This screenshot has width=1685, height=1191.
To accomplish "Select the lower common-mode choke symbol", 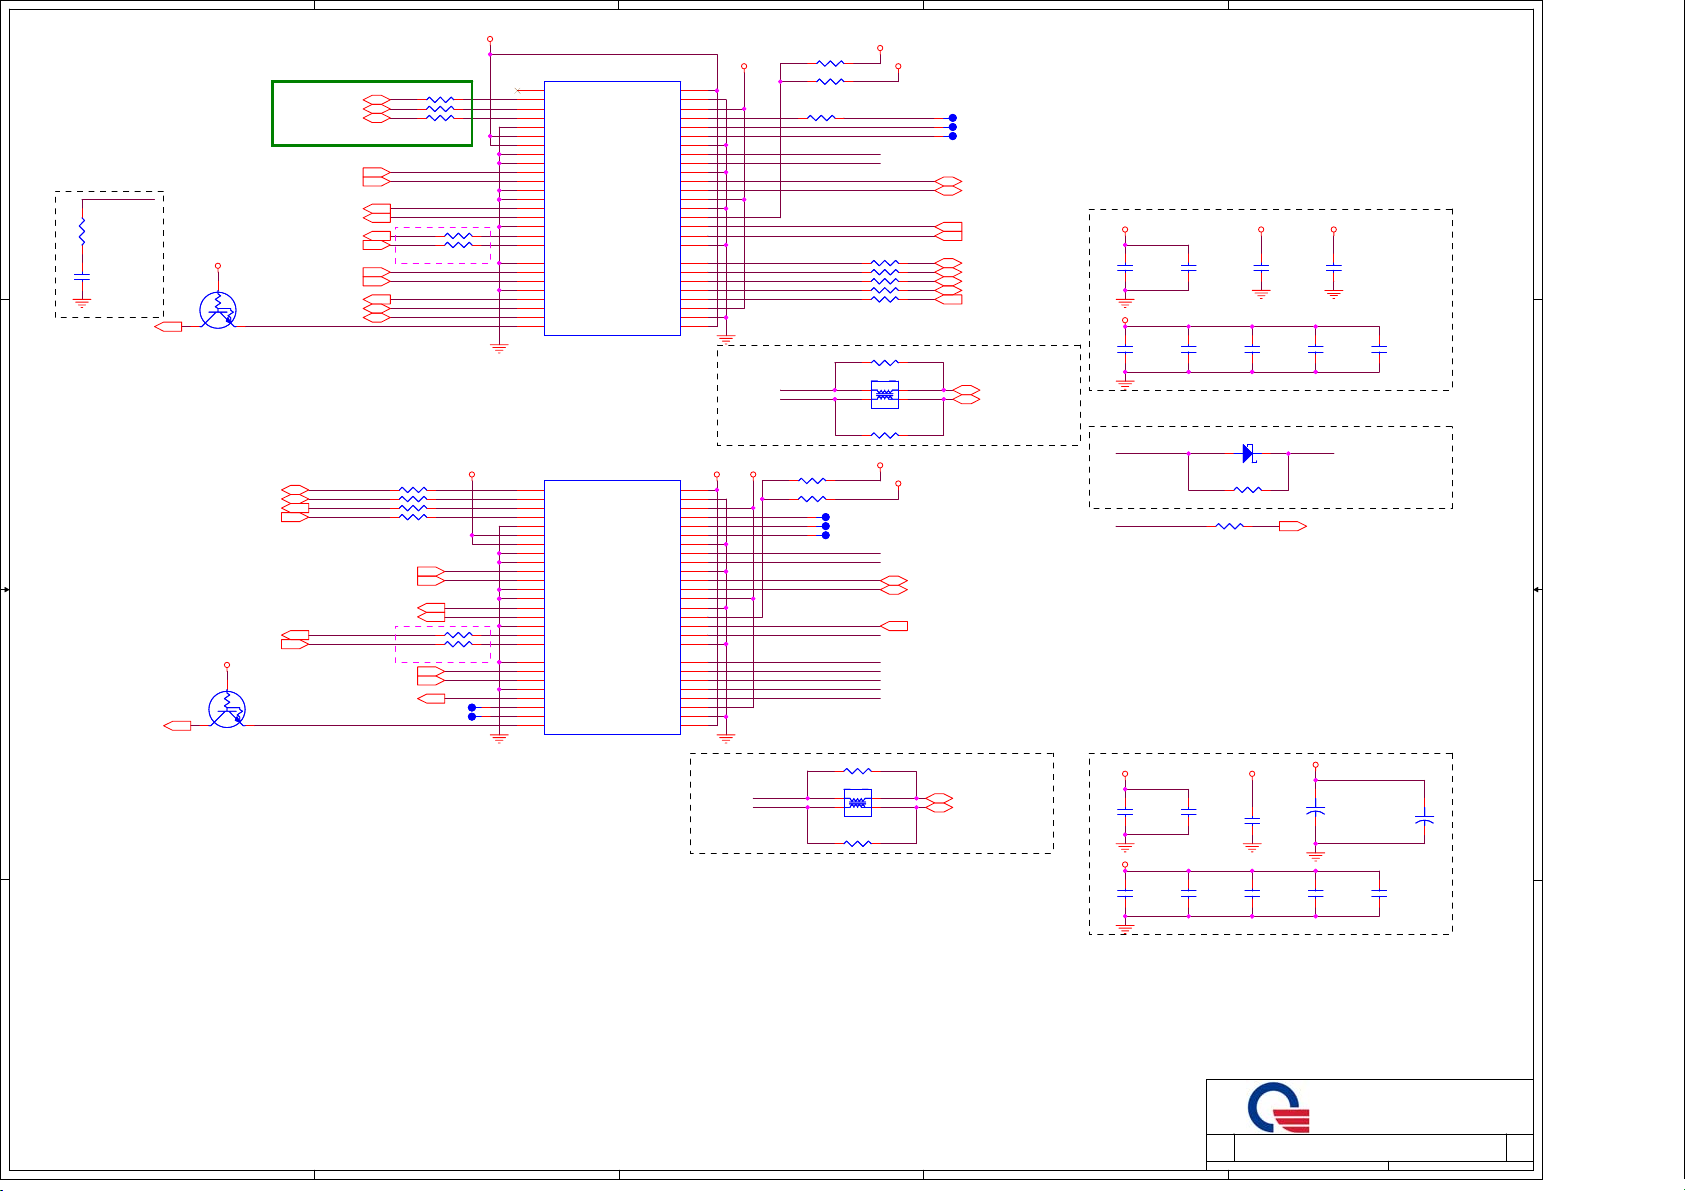I will pyautogui.click(x=857, y=803).
